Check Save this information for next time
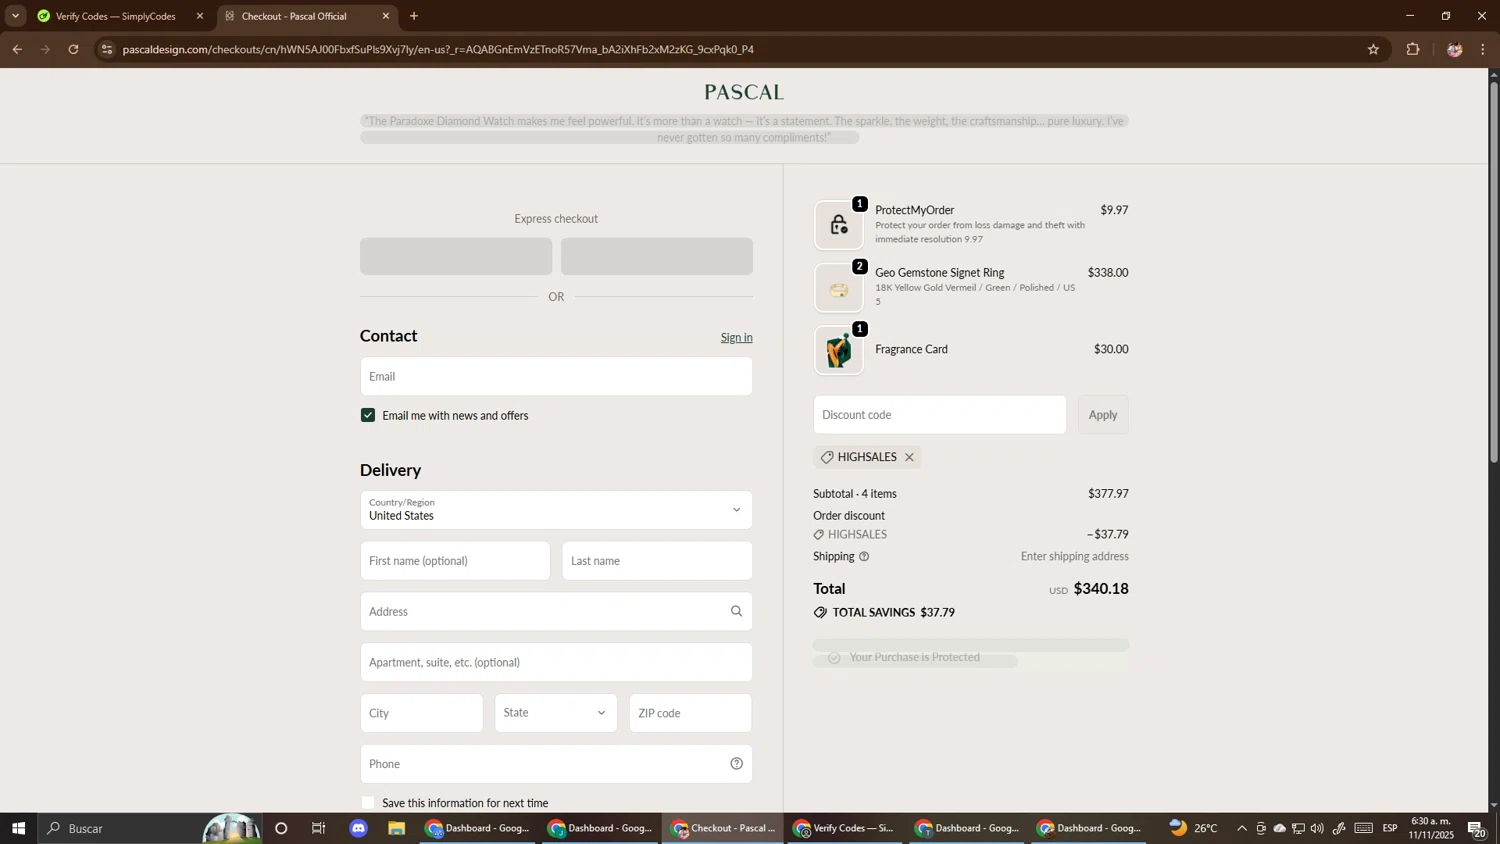Viewport: 1500px width, 844px height. point(368,803)
